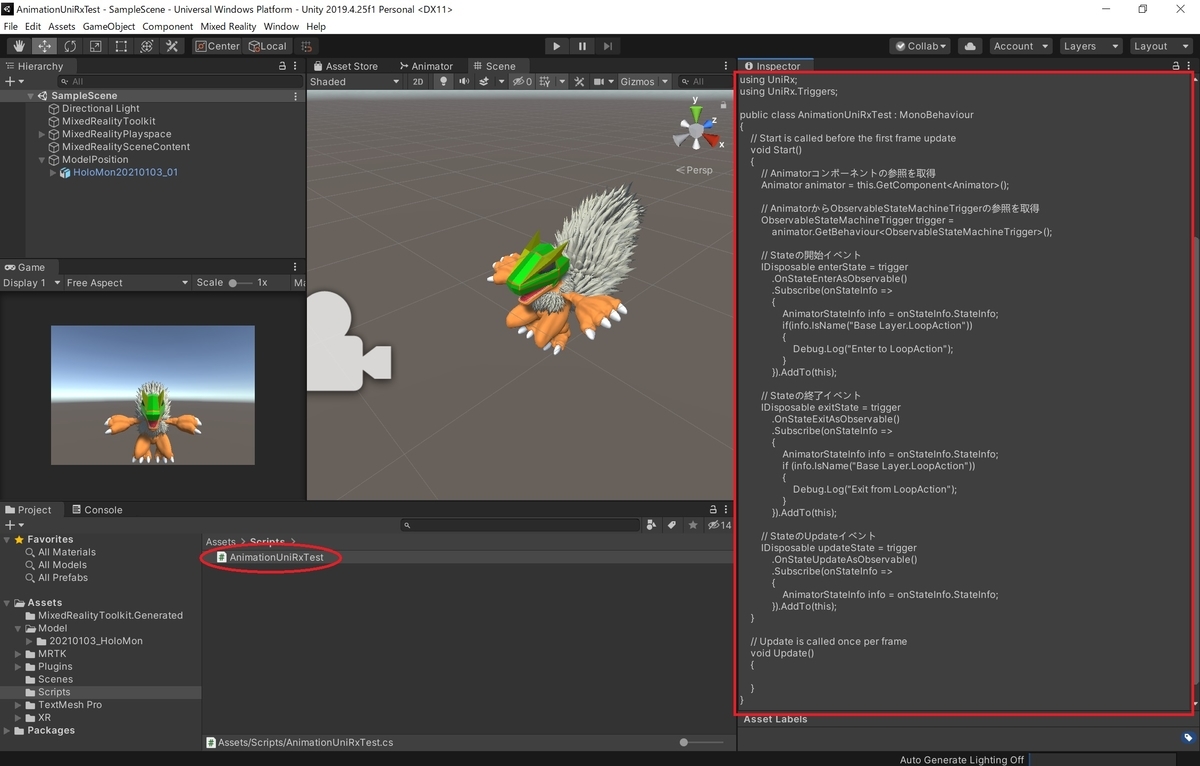The image size is (1200, 766).
Task: Expand MixedRealityPlayspace object
Action: 42,134
